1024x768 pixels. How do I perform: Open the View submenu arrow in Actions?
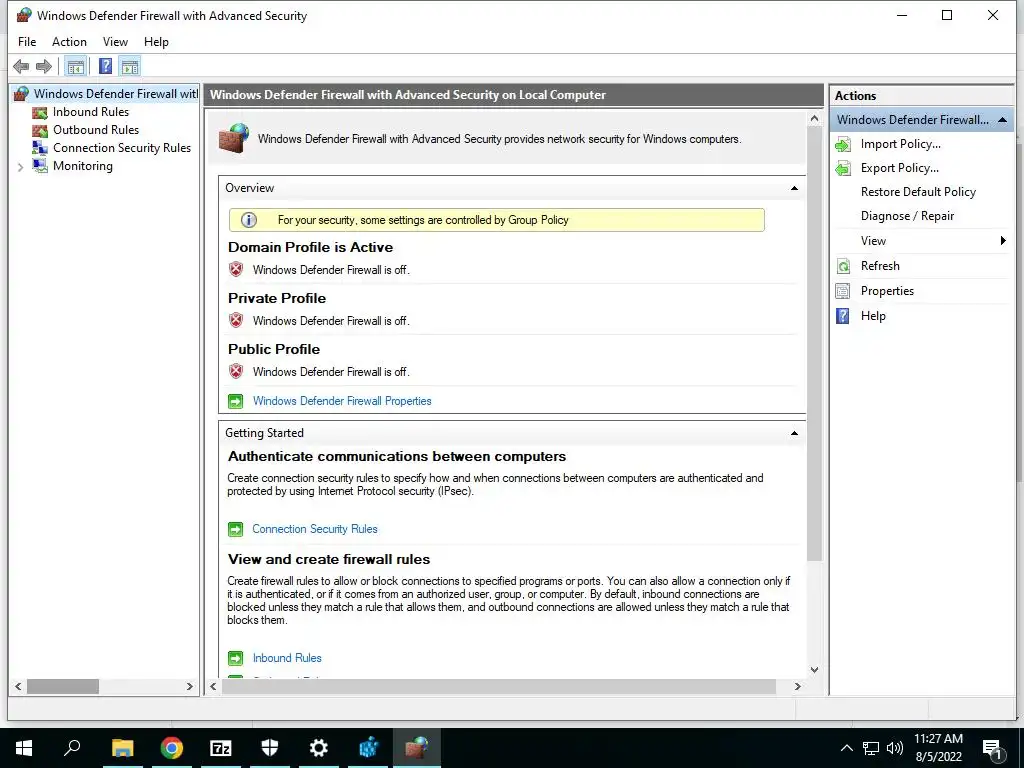pyautogui.click(x=1003, y=241)
